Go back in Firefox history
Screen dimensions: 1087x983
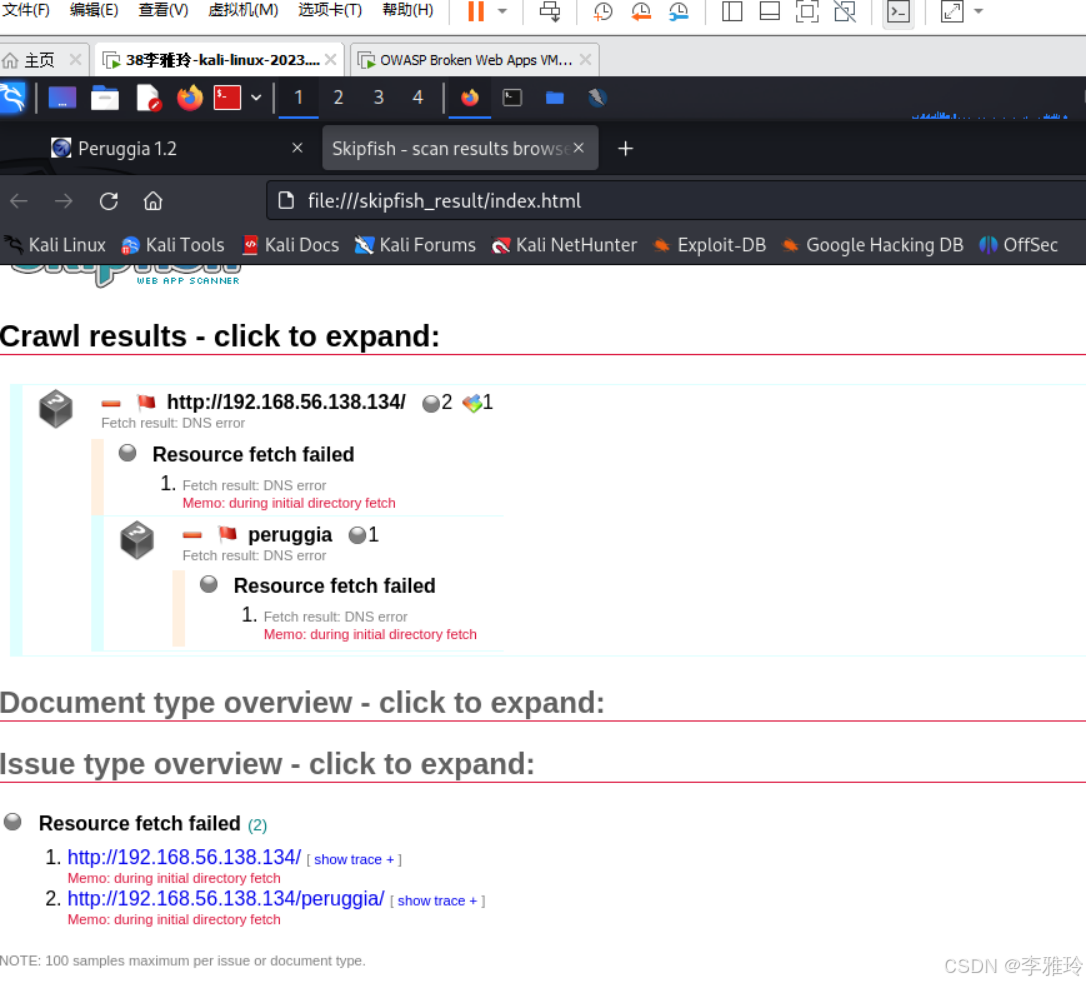(19, 201)
